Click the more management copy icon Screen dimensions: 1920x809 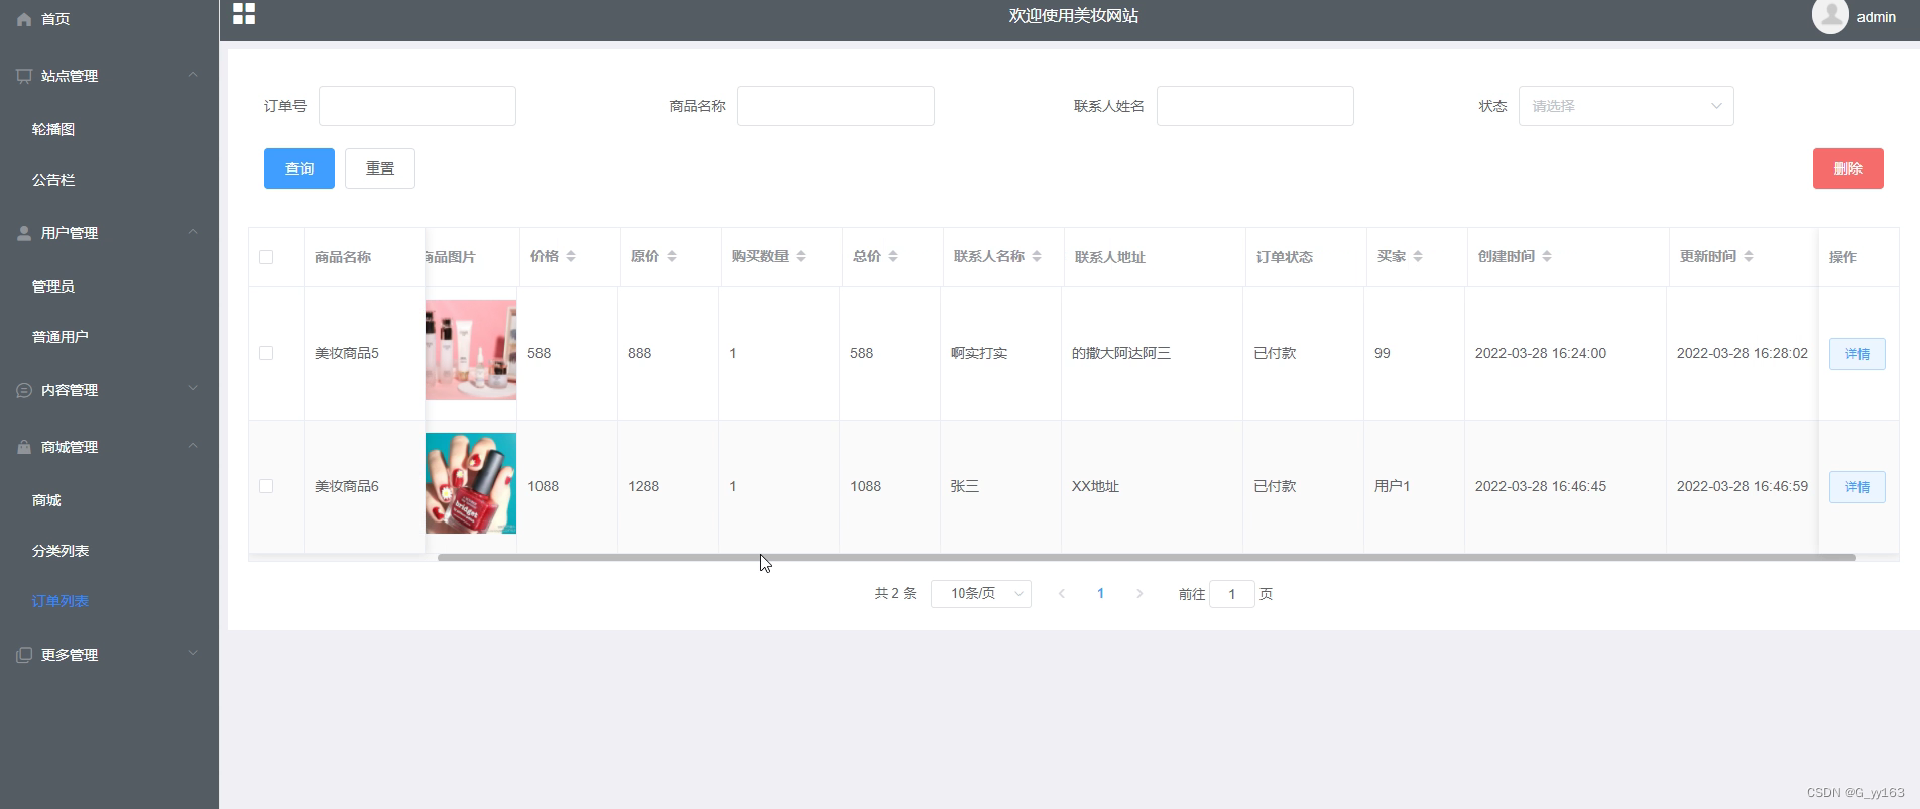[x=24, y=655]
